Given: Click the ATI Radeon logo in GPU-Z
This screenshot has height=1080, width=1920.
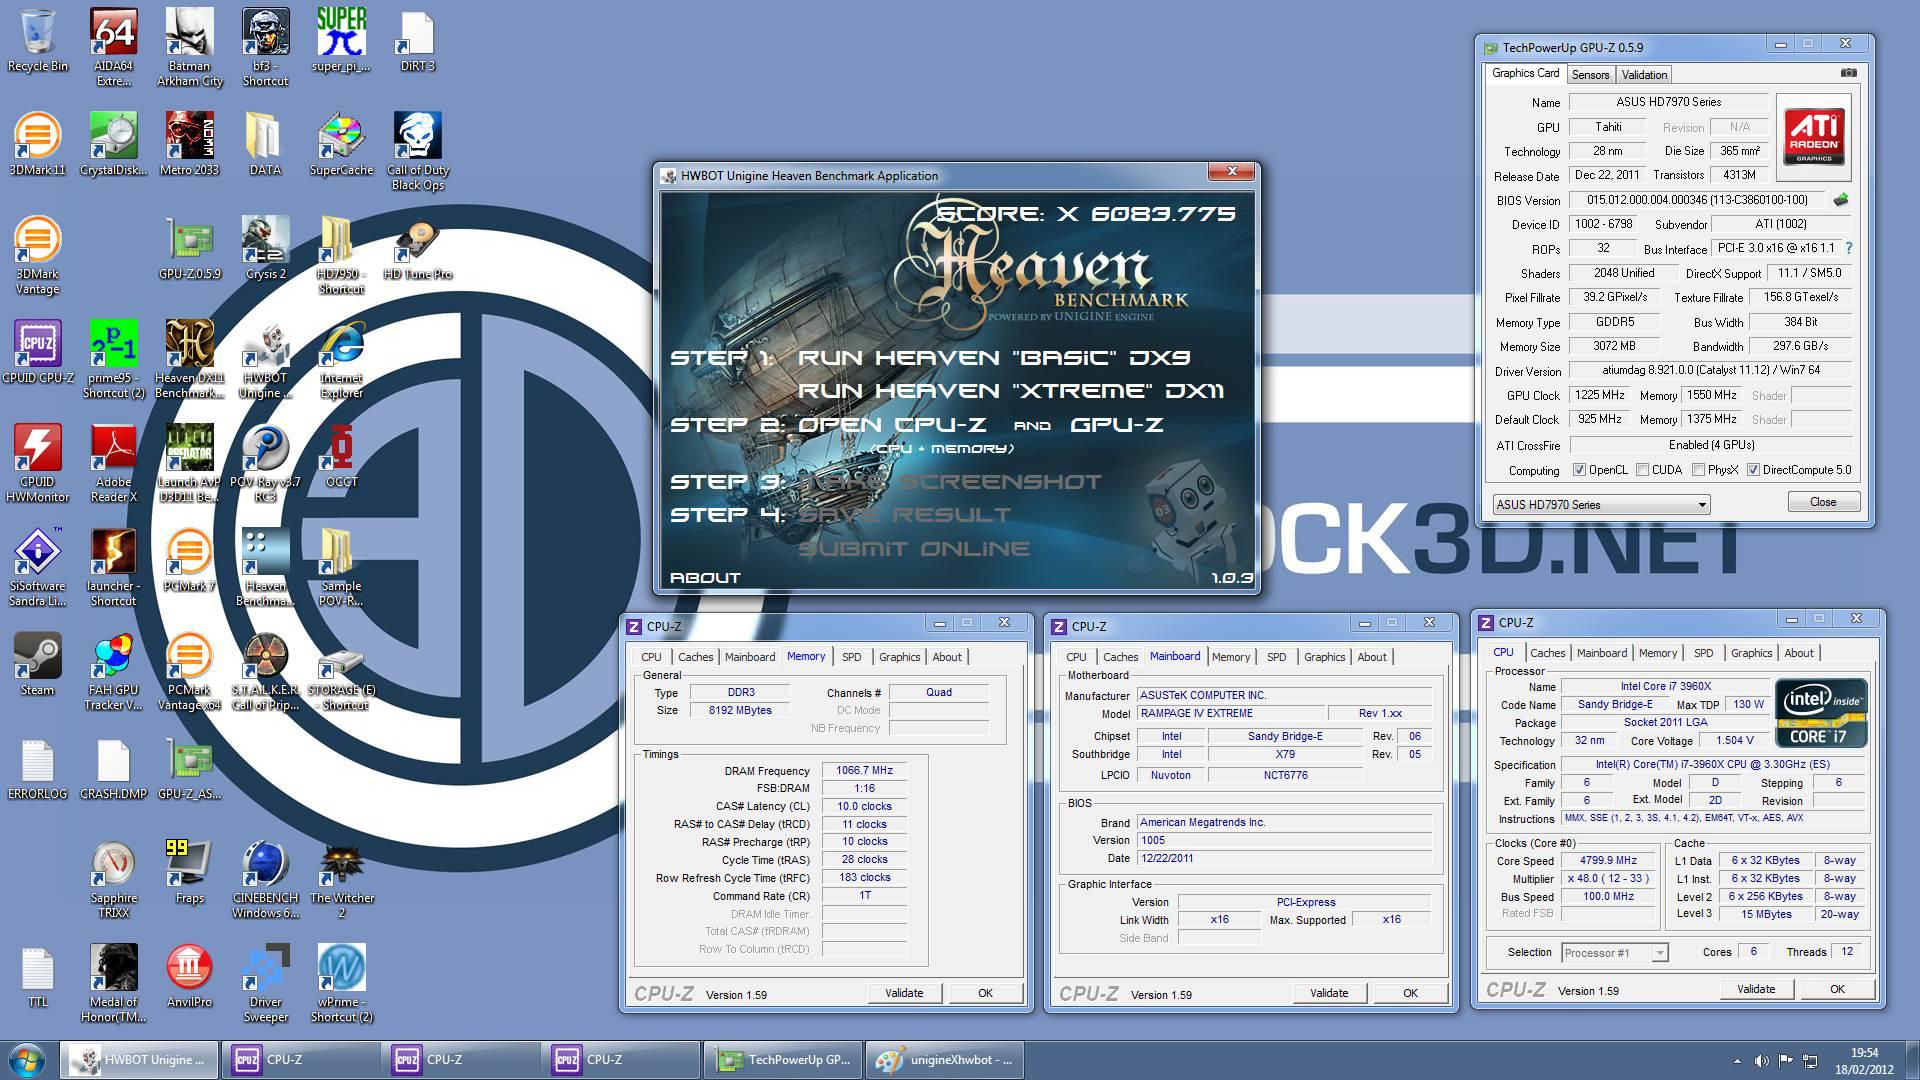Looking at the screenshot, I should click(1813, 136).
